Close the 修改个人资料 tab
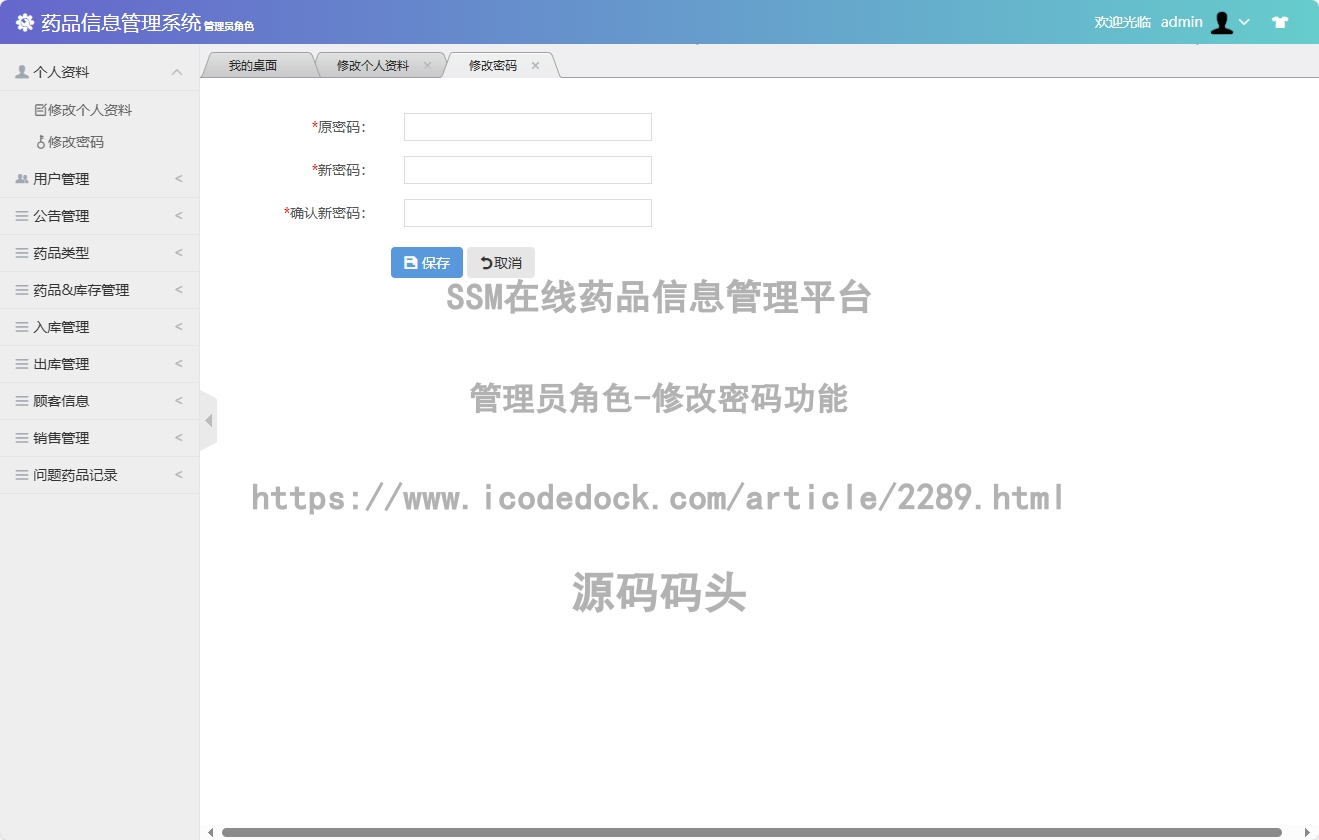This screenshot has height=840, width=1319. coord(428,65)
